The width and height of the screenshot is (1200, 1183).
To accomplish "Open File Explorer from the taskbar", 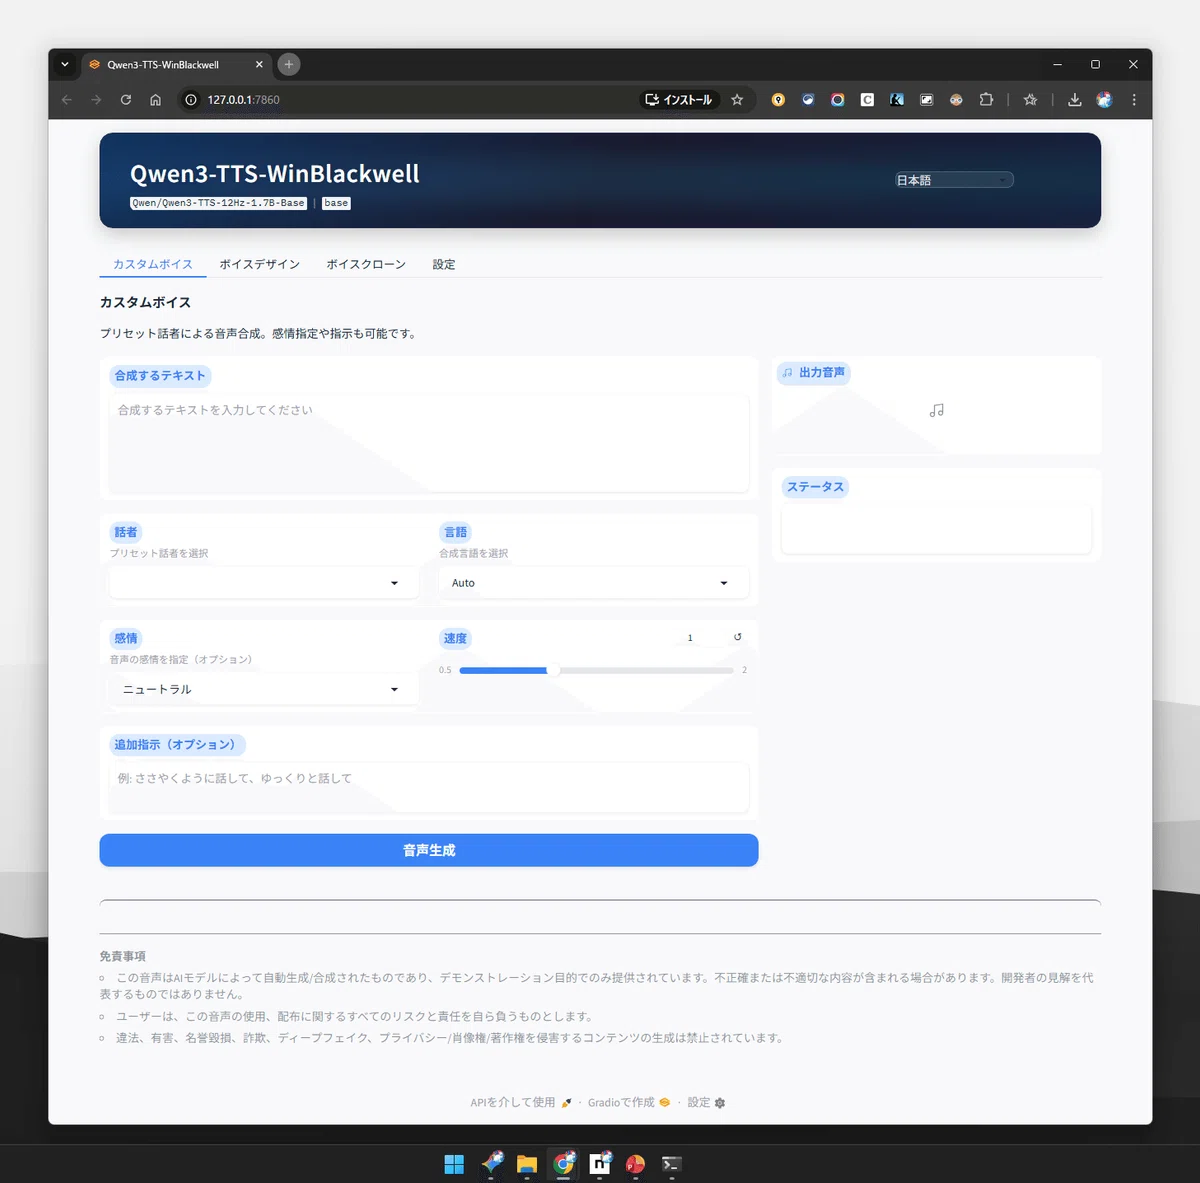I will [x=527, y=1164].
